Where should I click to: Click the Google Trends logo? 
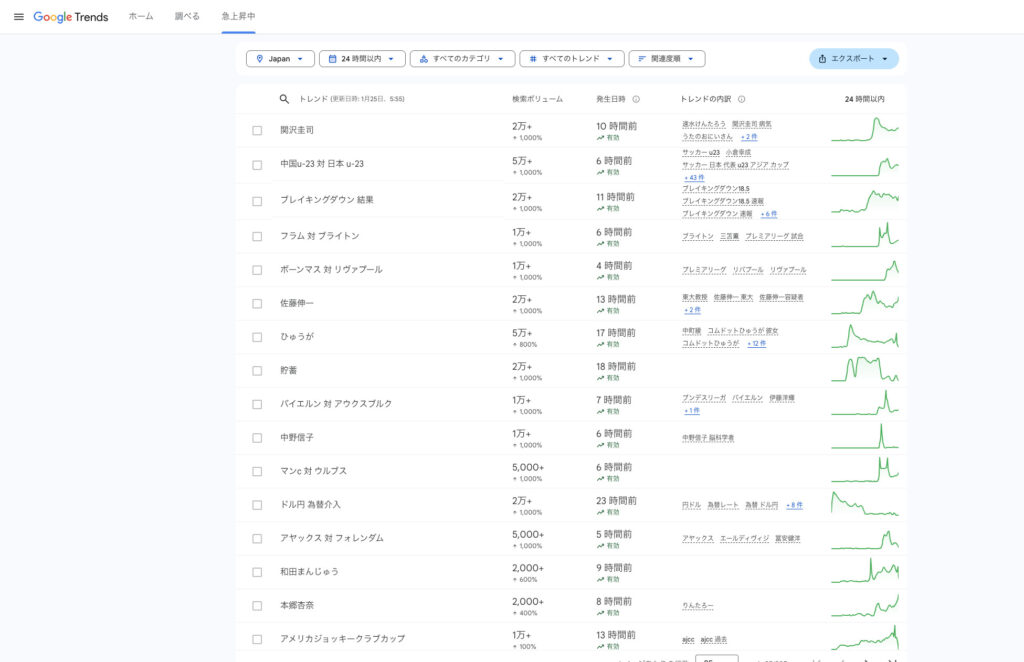[71, 17]
